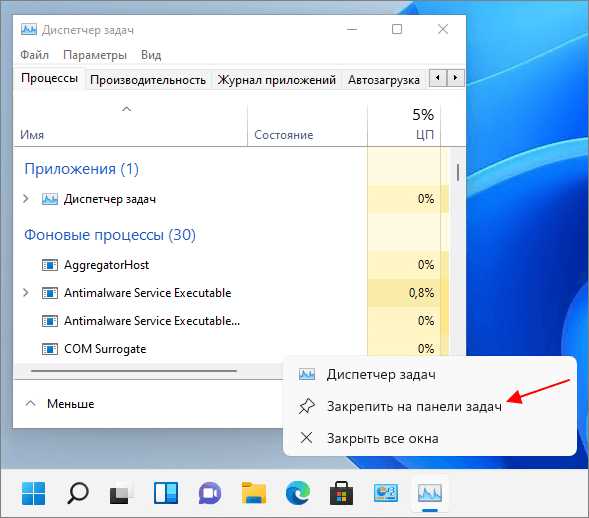This screenshot has width=589, height=518.
Task: Select truncated Antimalware Service Executable... row
Action: coord(231,321)
